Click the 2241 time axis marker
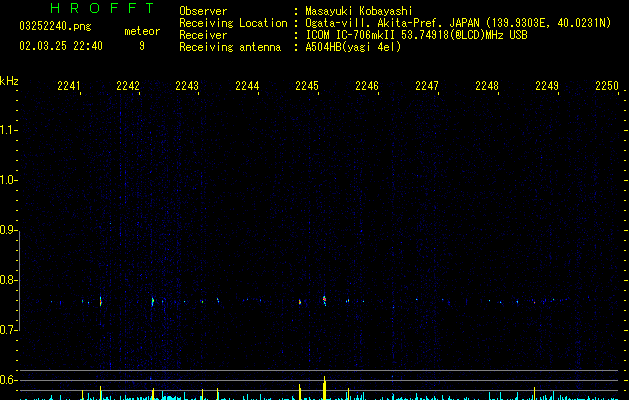The image size is (629, 400). click(69, 86)
